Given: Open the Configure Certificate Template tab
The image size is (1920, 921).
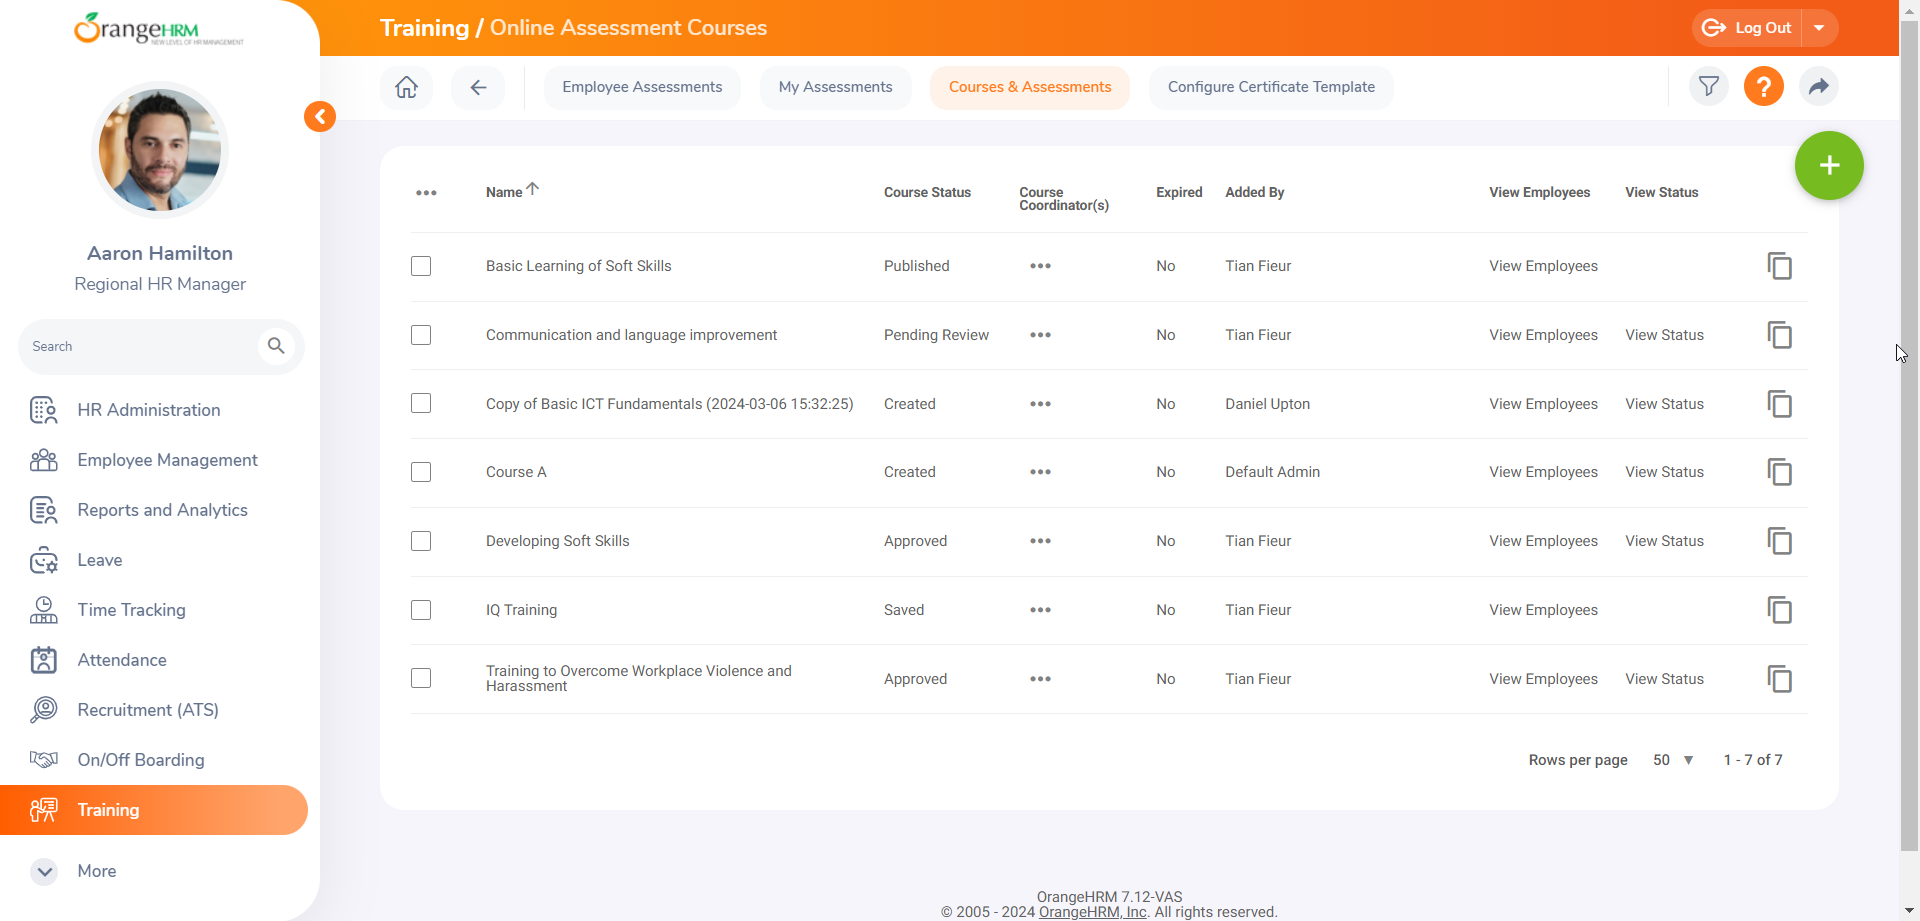Looking at the screenshot, I should pyautogui.click(x=1270, y=87).
